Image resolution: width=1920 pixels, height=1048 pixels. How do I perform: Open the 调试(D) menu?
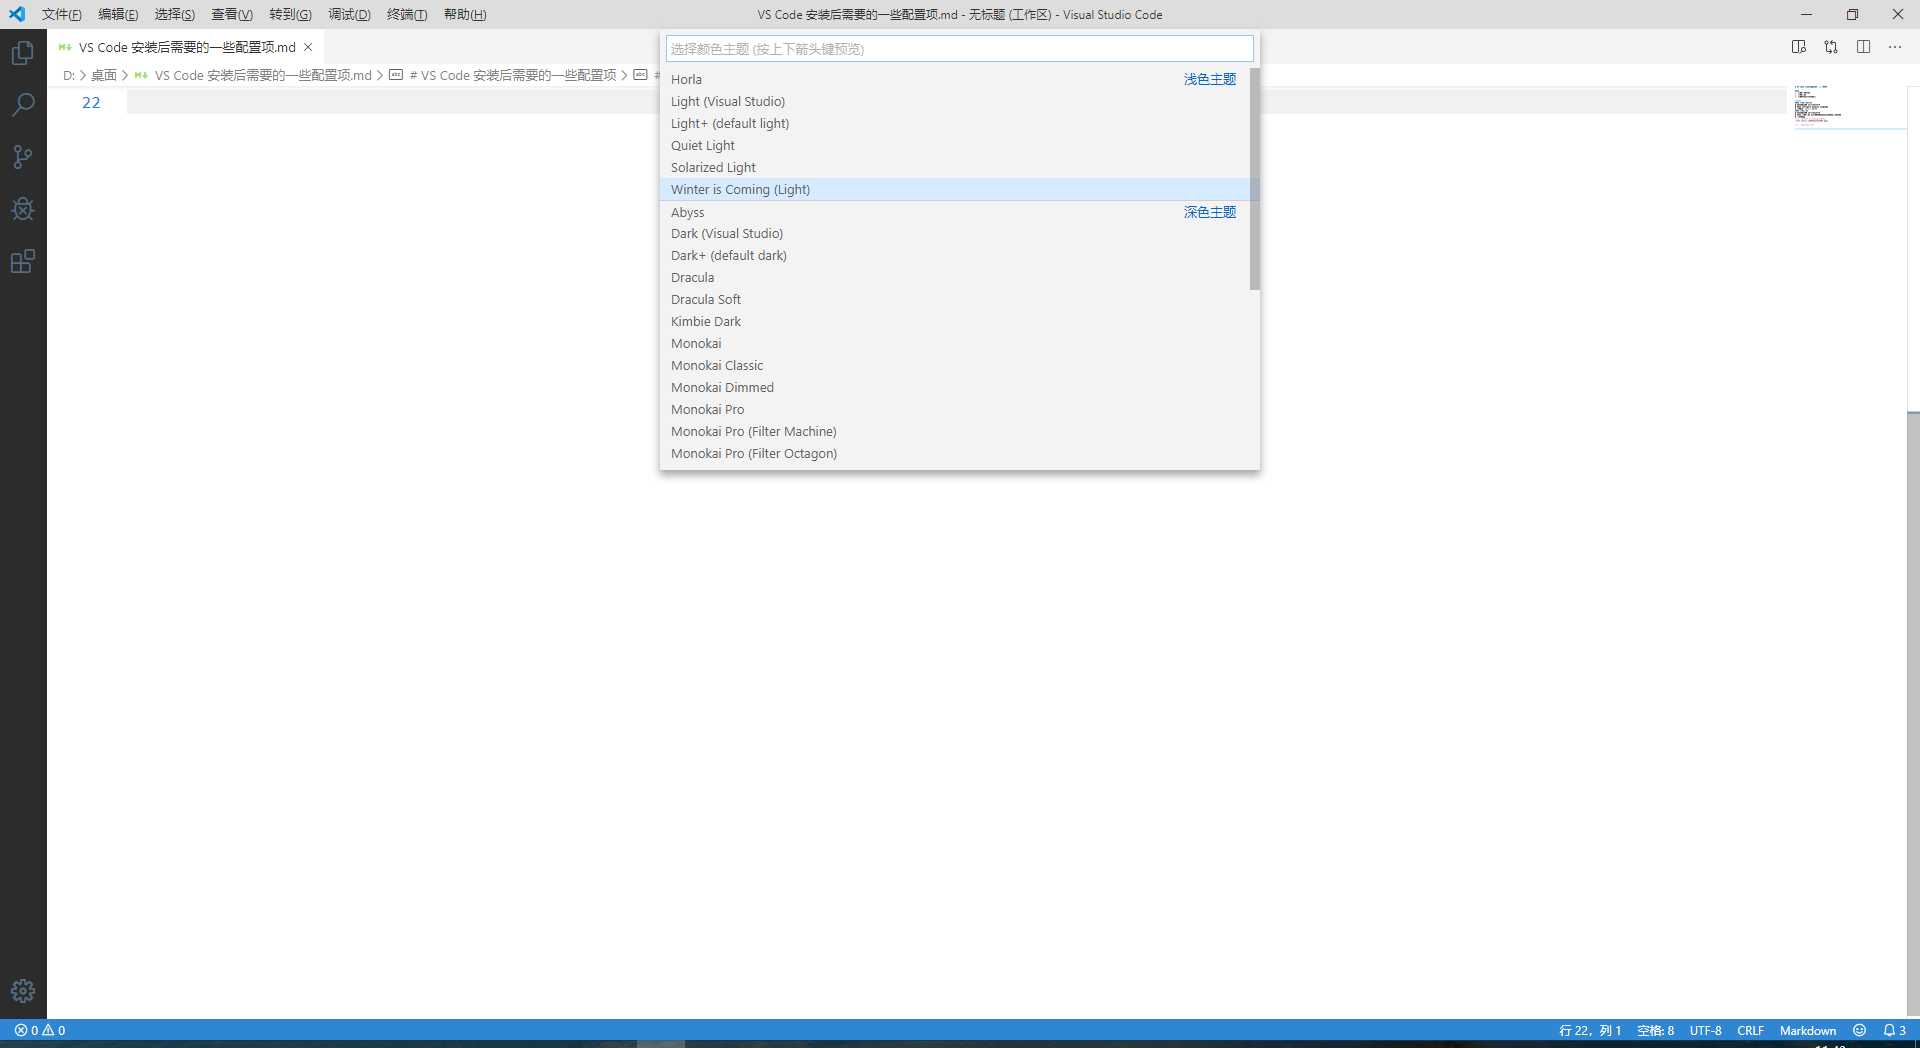point(349,14)
